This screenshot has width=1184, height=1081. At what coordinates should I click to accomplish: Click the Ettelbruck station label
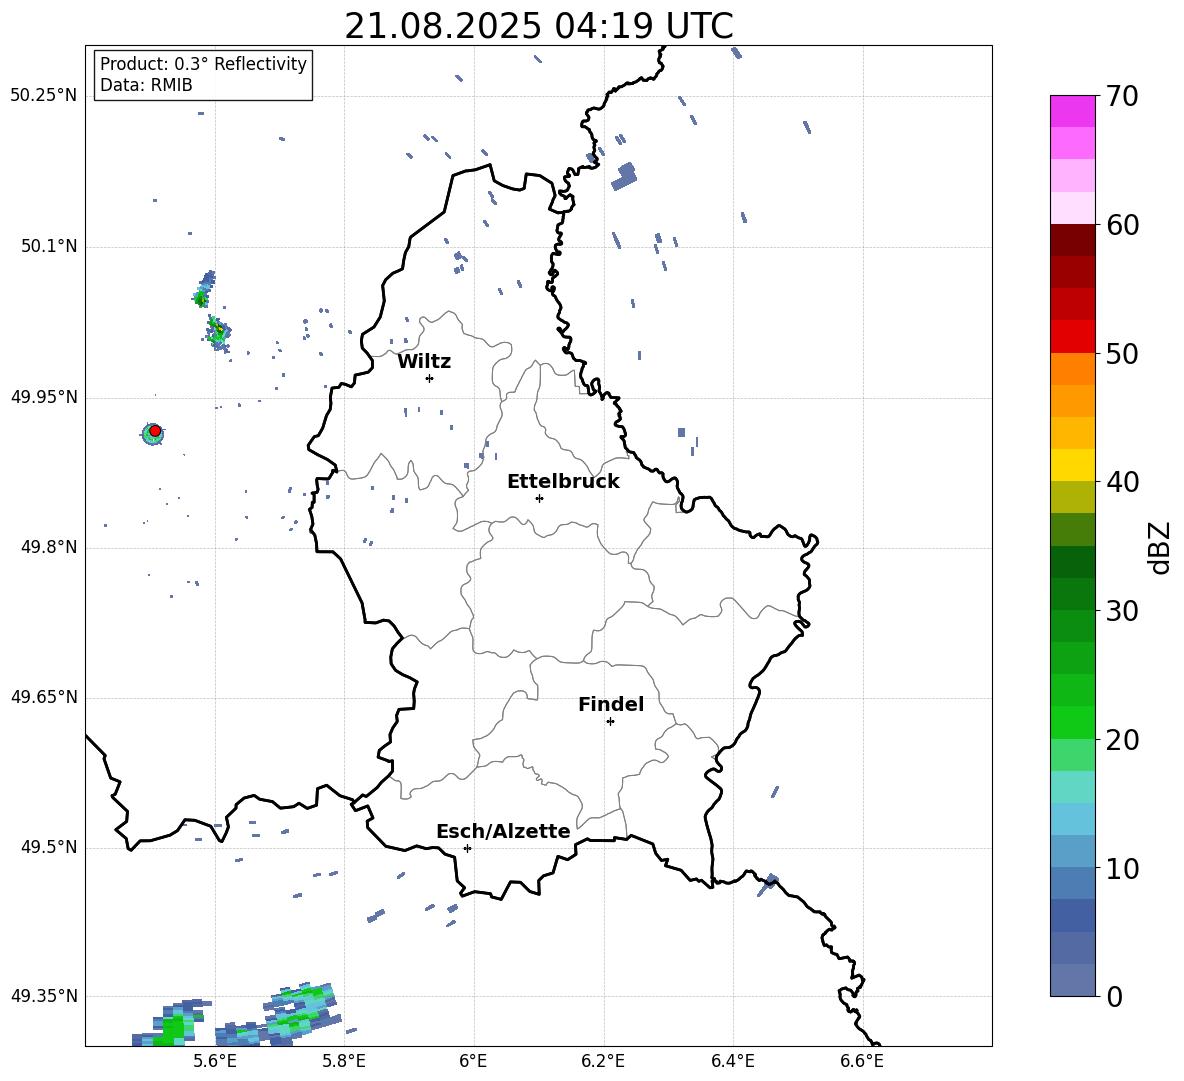click(563, 482)
